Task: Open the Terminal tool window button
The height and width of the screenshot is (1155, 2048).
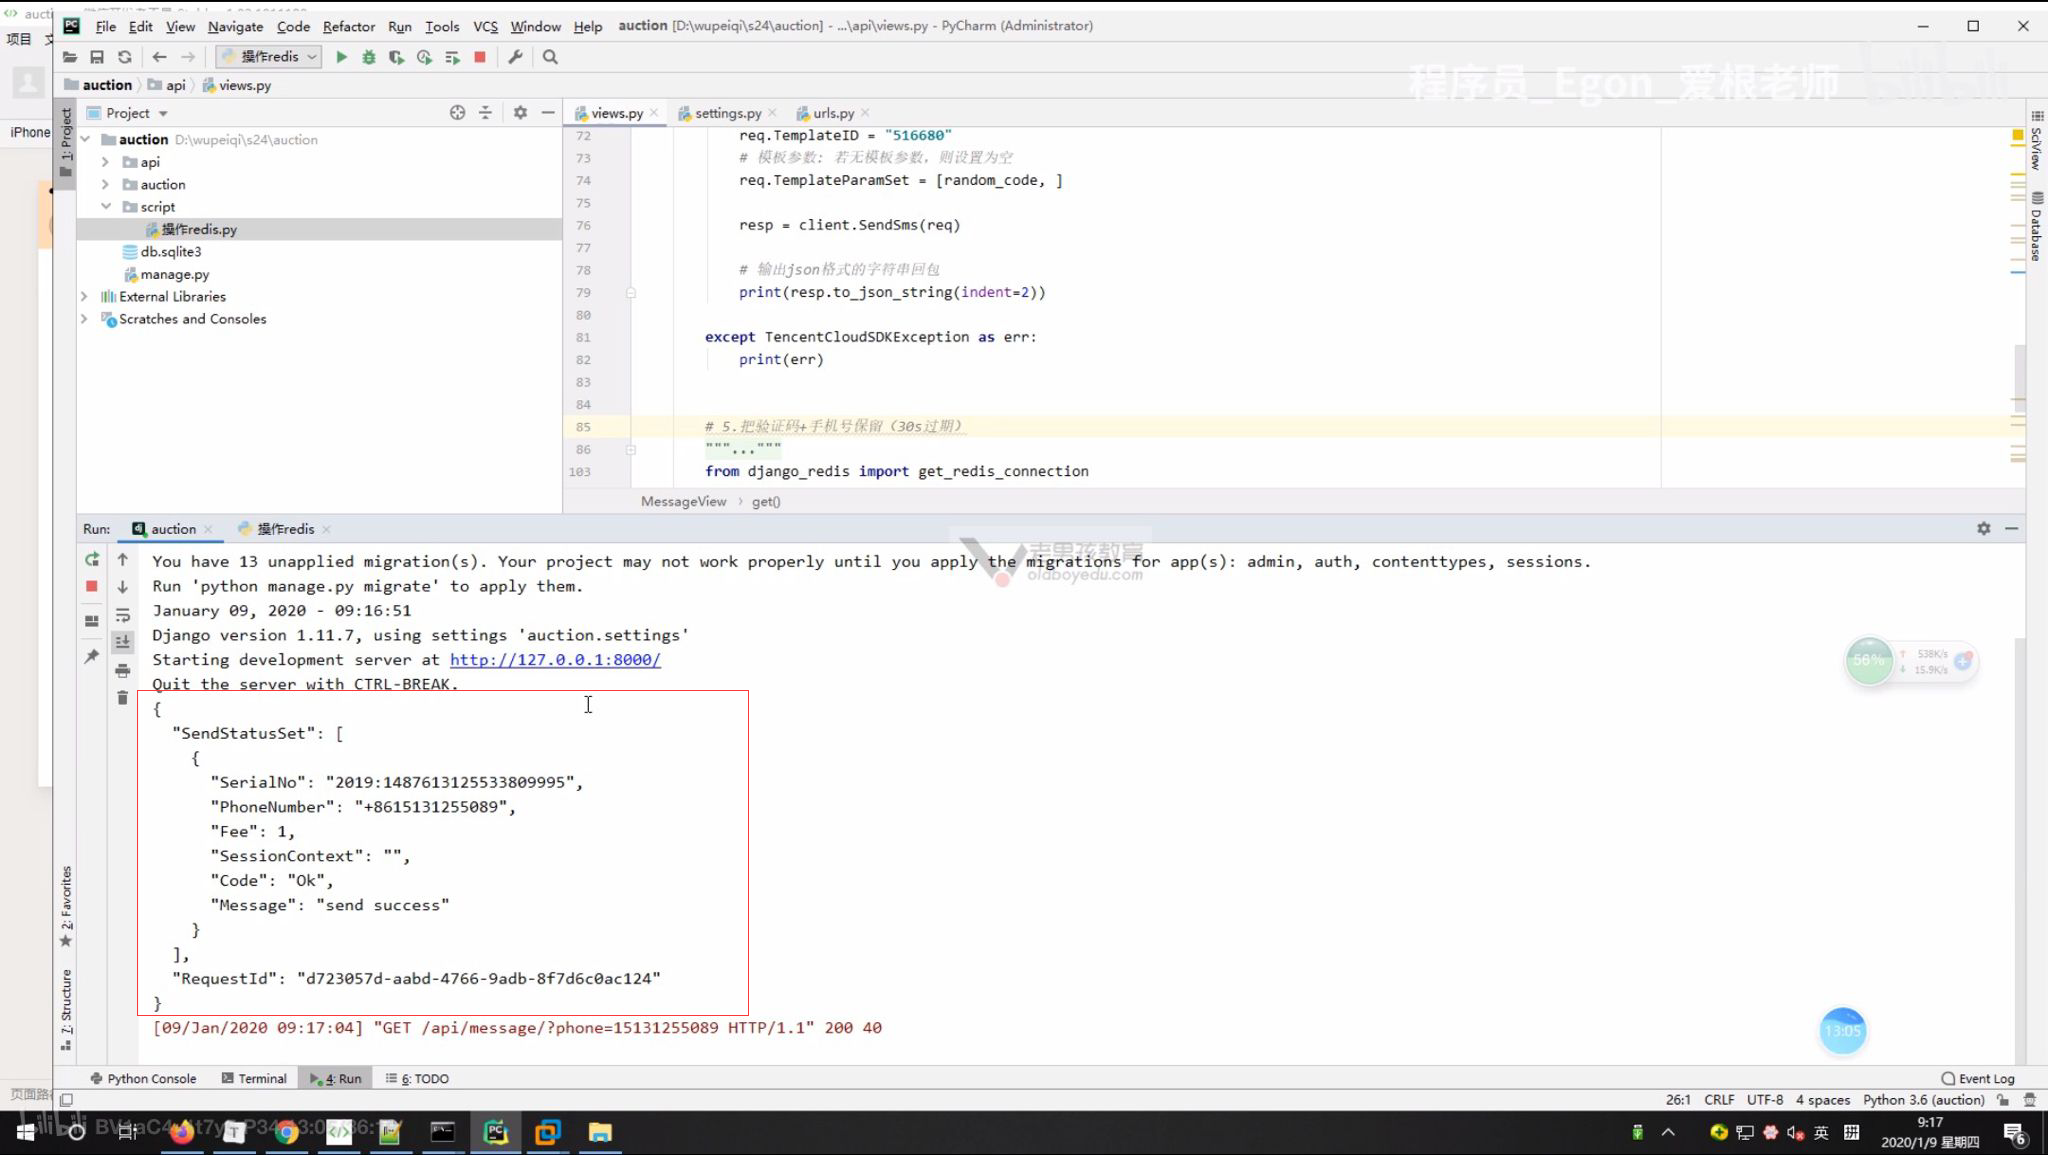Action: pyautogui.click(x=254, y=1078)
